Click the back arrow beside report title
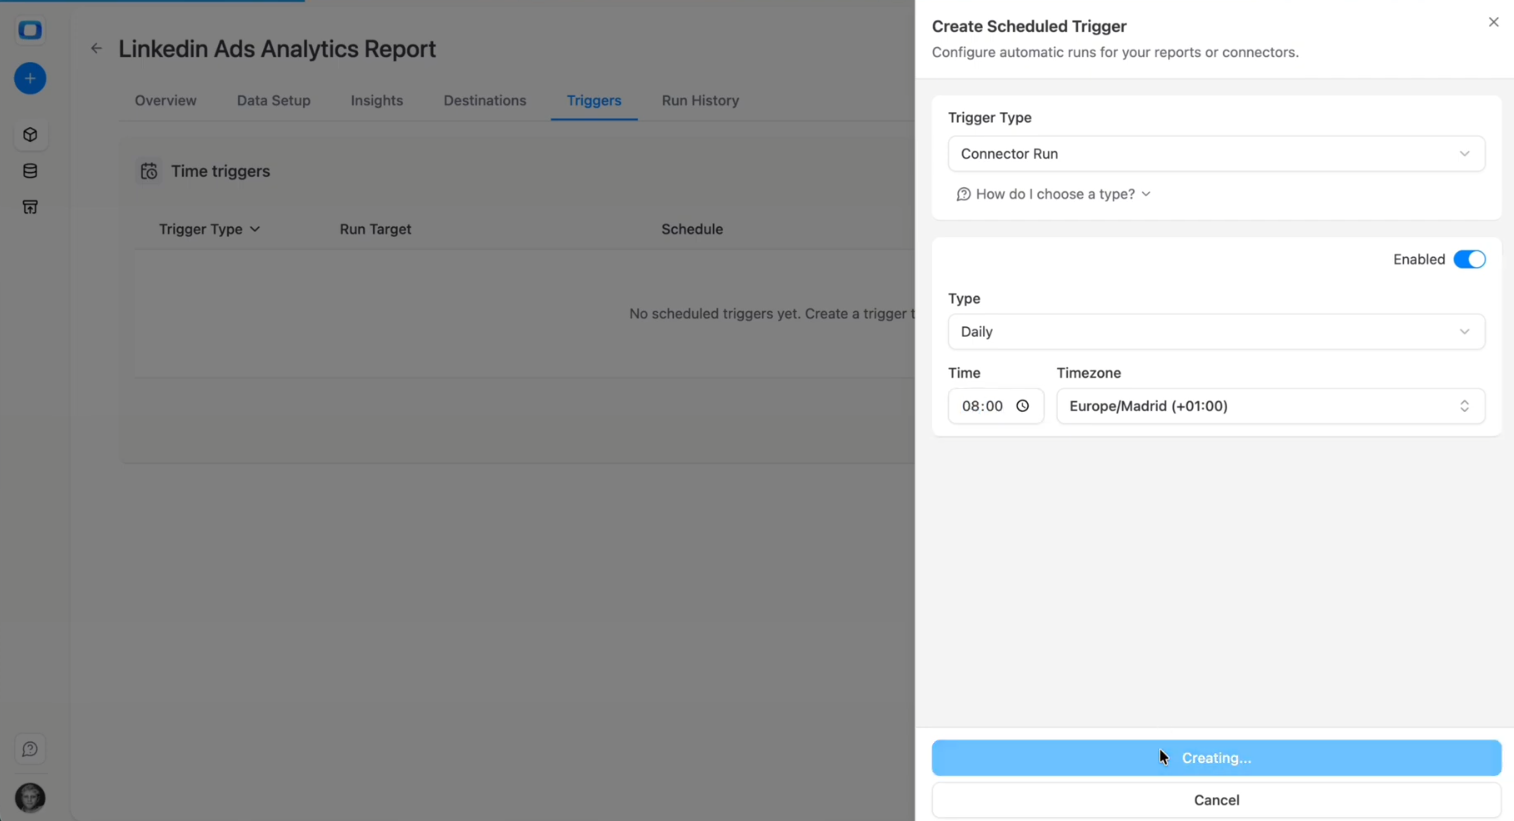1514x821 pixels. click(96, 48)
